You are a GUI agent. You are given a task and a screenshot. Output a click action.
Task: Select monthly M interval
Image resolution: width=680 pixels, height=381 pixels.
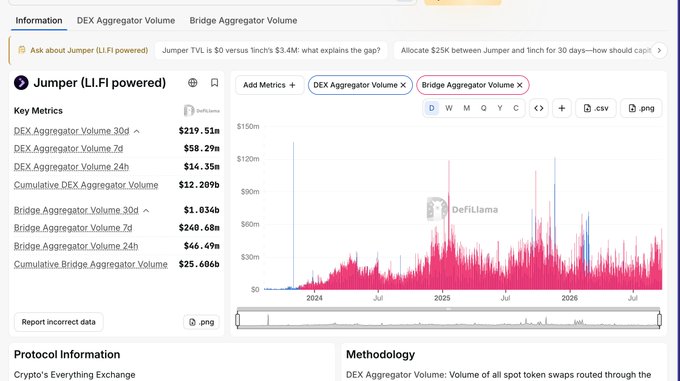pyautogui.click(x=467, y=108)
